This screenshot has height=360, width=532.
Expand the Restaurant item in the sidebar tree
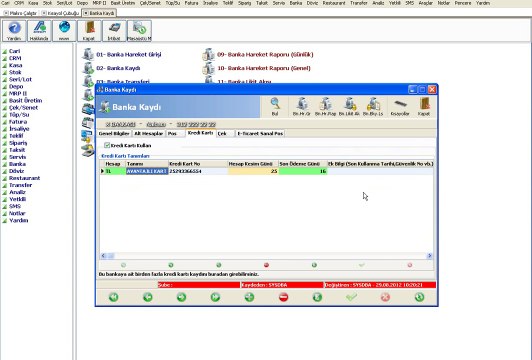[x=24, y=178]
